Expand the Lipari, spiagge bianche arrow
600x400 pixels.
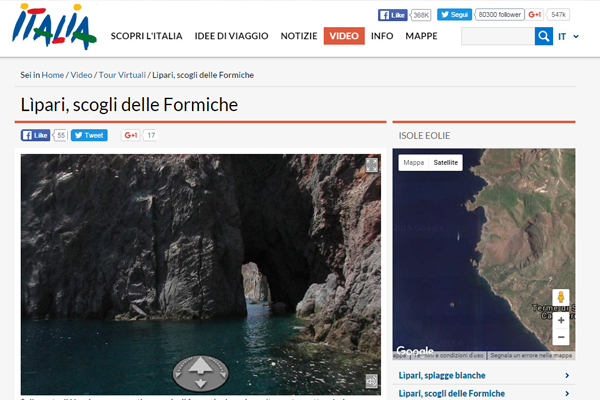tap(567, 376)
